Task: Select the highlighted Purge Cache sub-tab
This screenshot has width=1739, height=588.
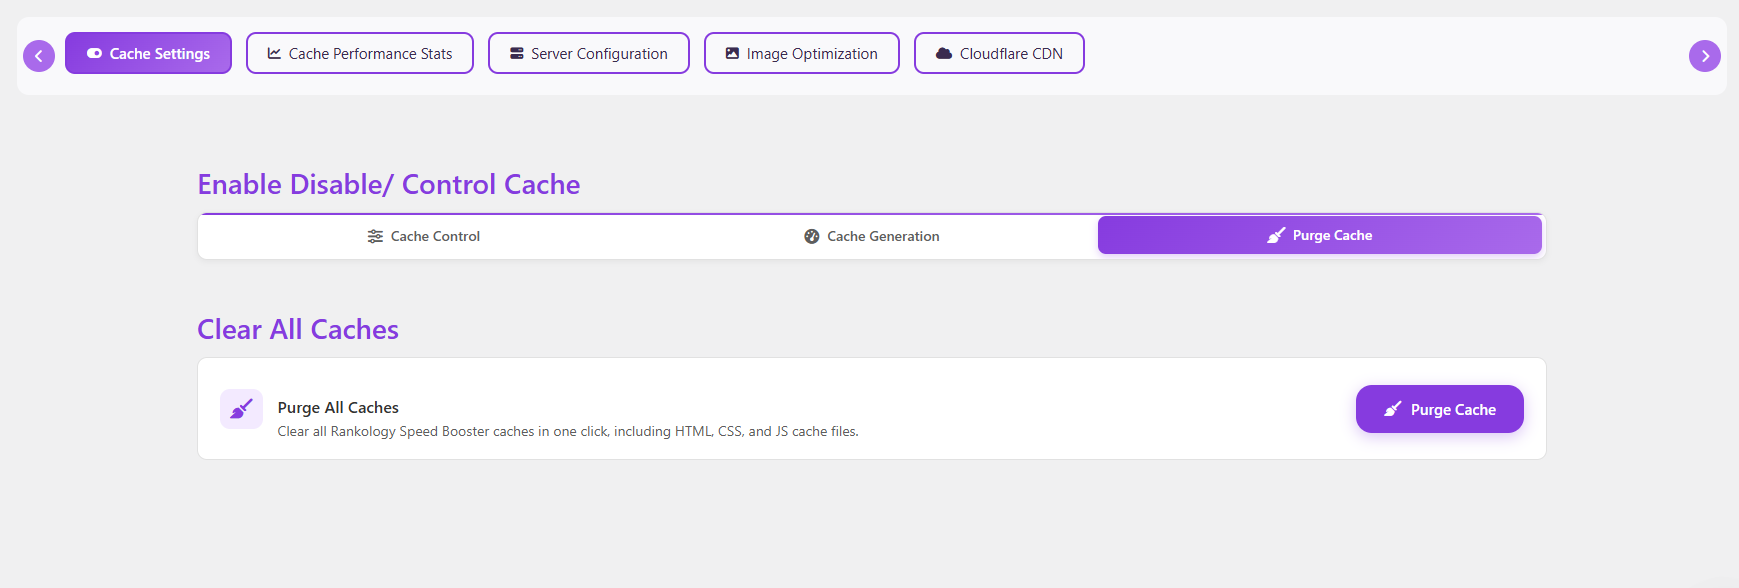Action: tap(1319, 236)
